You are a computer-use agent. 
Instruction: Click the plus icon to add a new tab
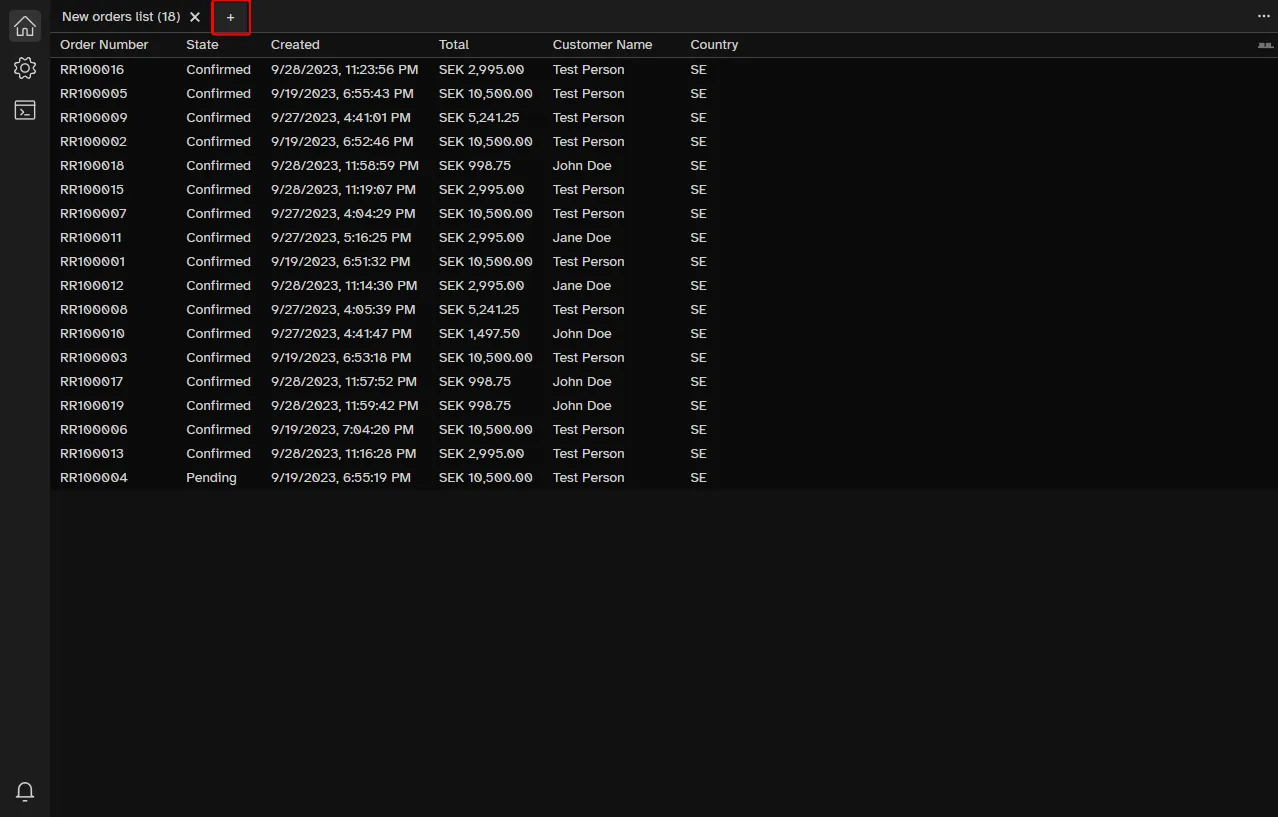pos(230,17)
